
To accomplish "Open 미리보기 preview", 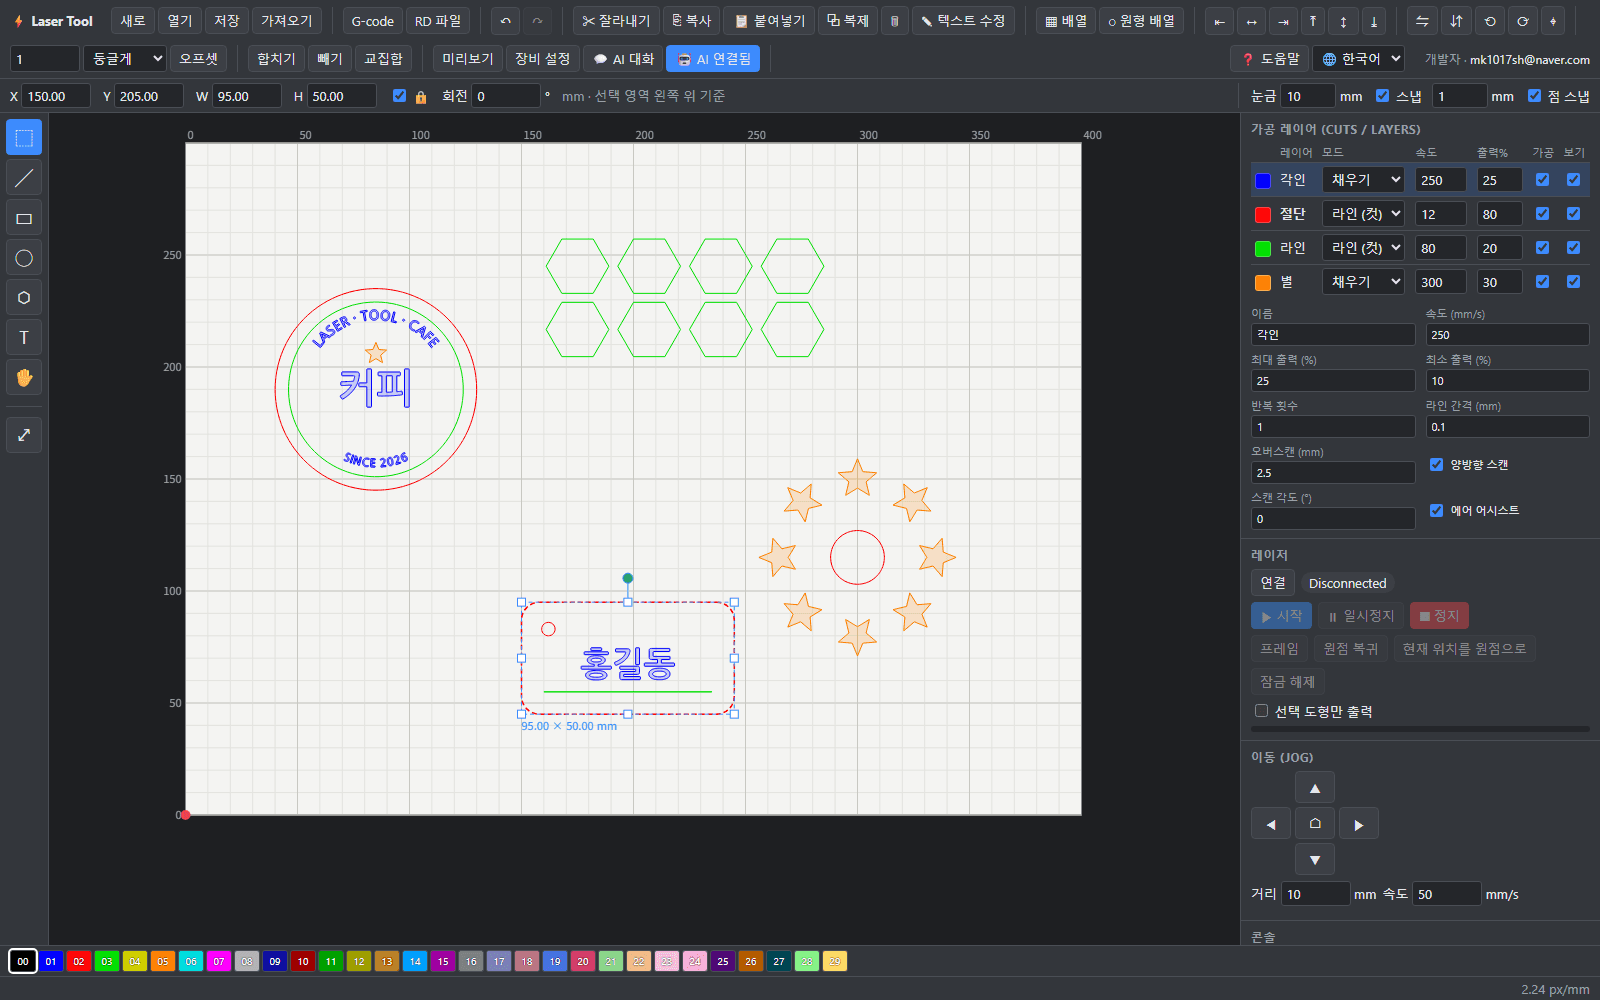I will coord(468,59).
